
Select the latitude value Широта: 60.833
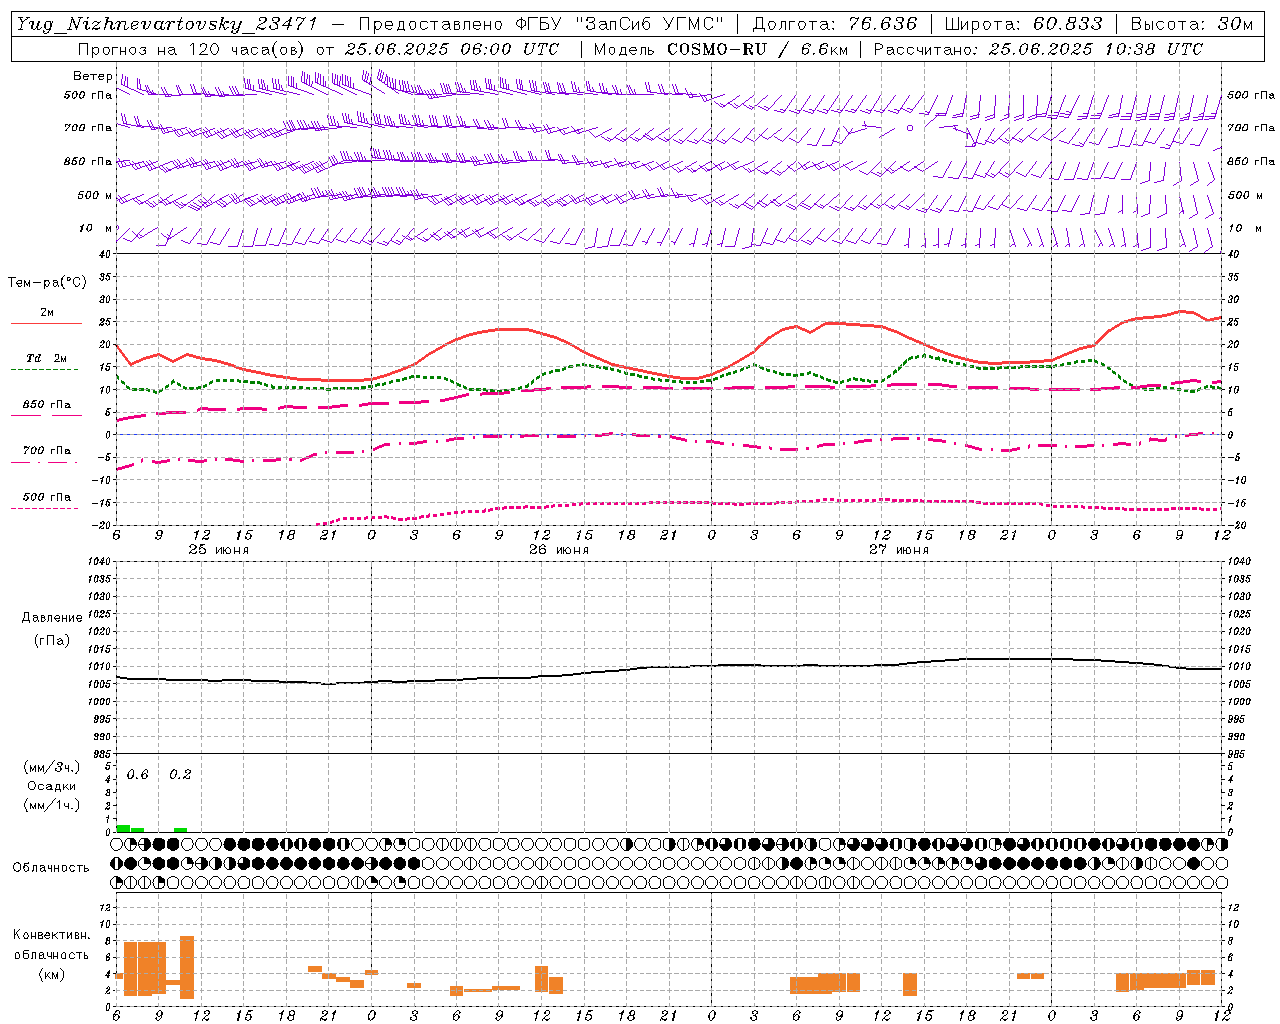click(1023, 24)
